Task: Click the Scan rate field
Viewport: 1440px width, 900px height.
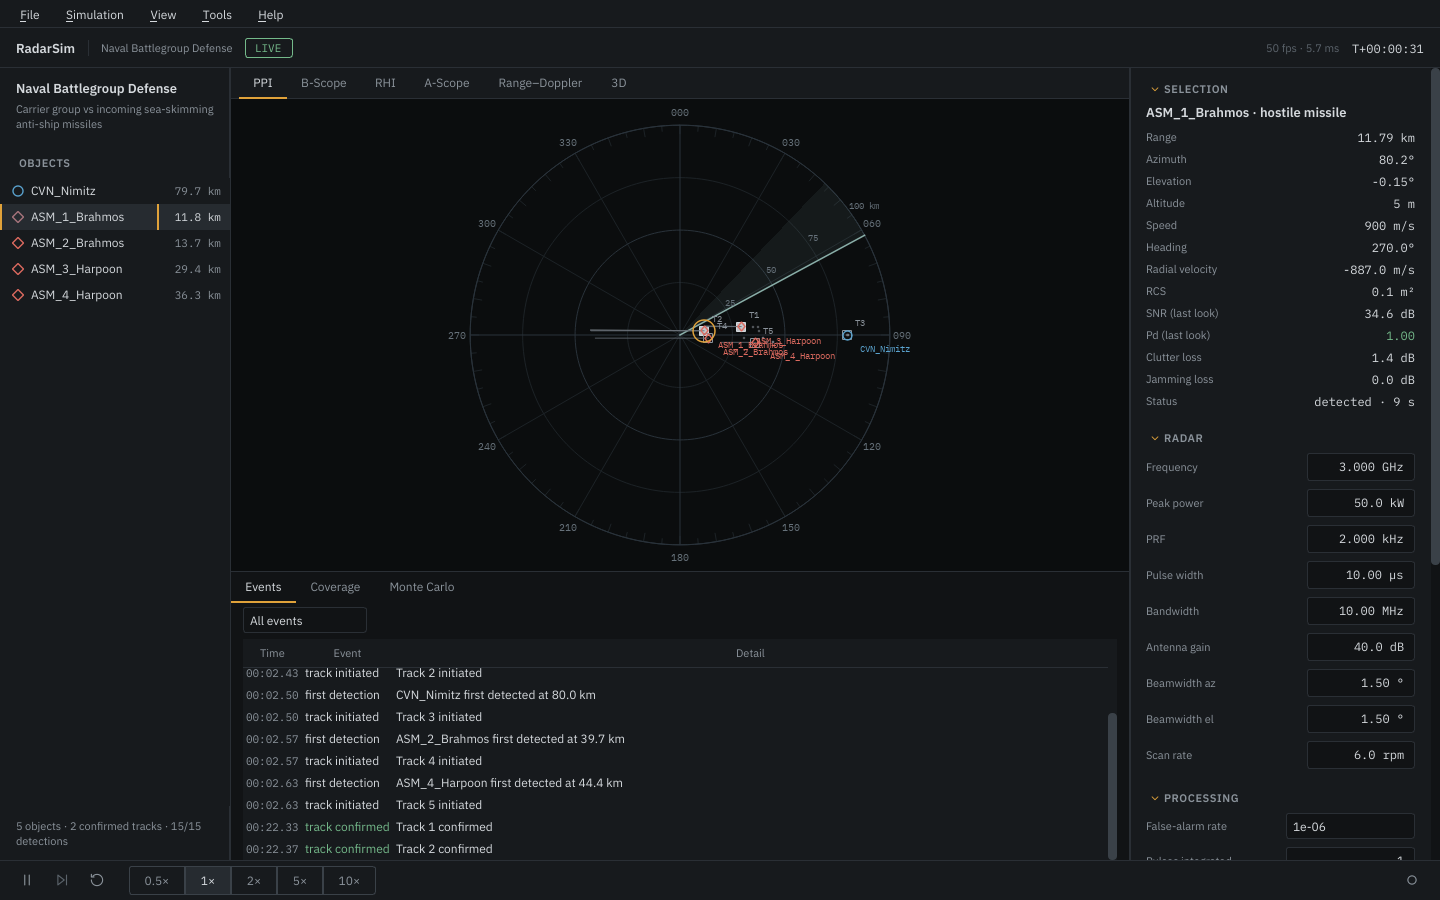Action: (1361, 755)
